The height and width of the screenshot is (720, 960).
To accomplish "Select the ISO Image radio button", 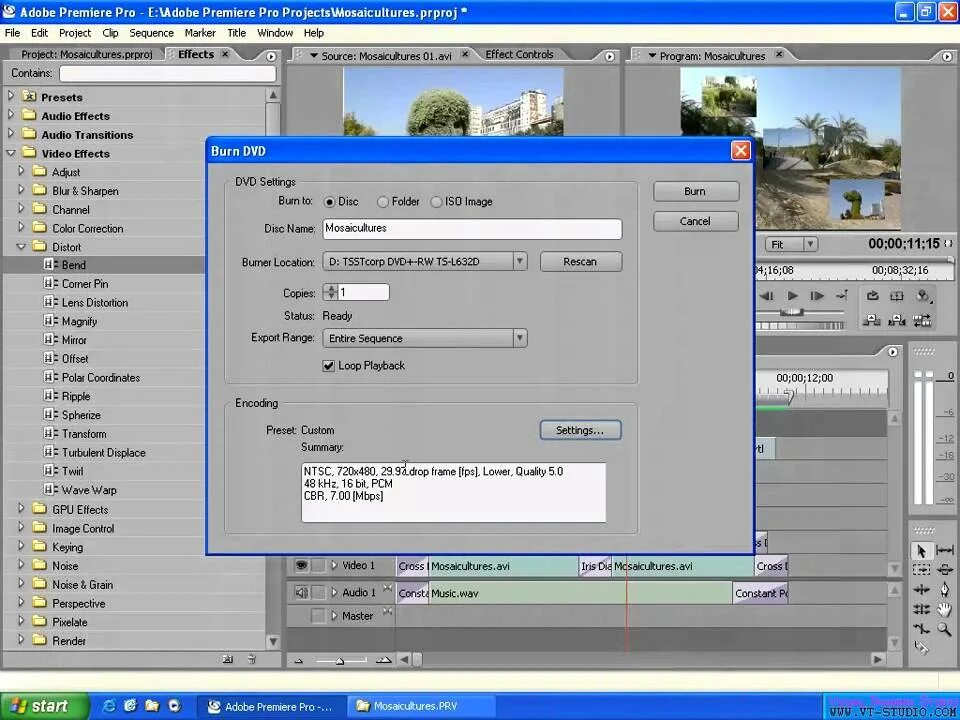I will 436,201.
